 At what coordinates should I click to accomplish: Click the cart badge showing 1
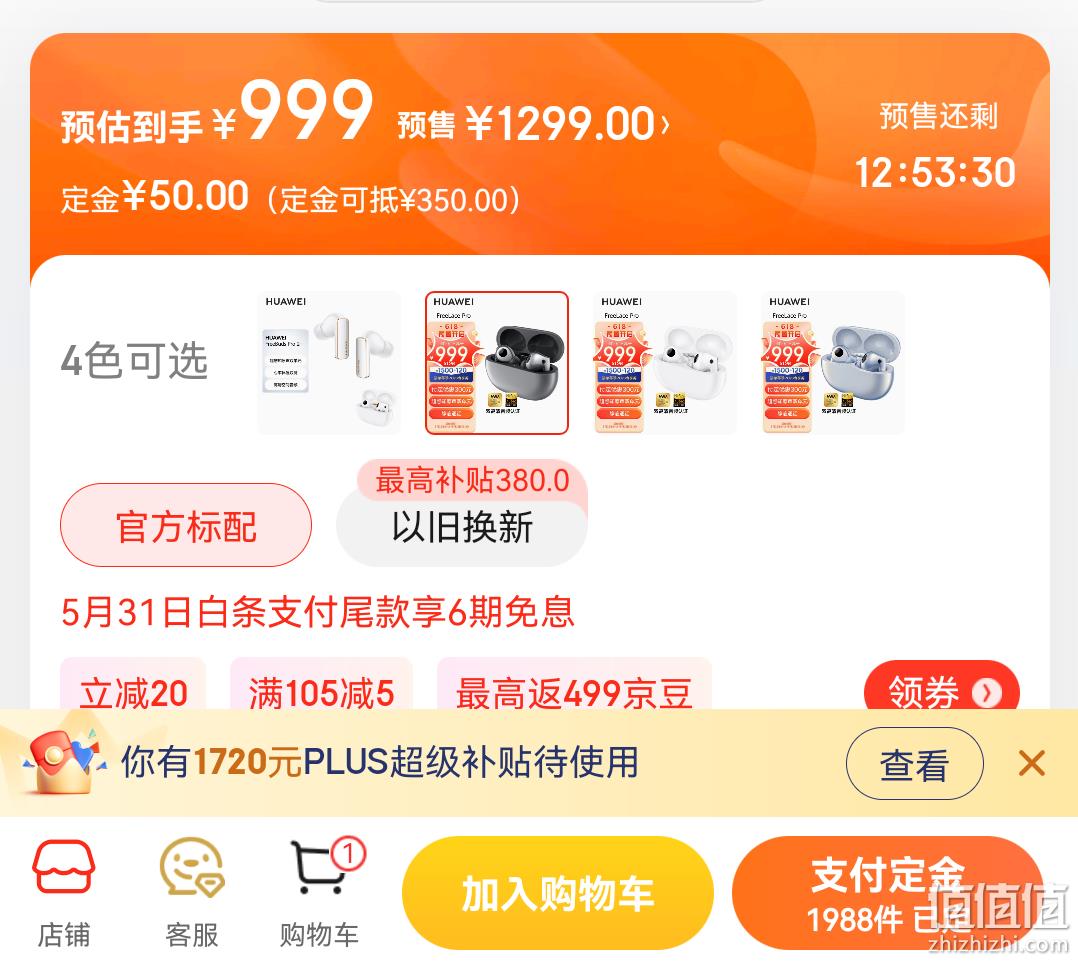click(349, 853)
